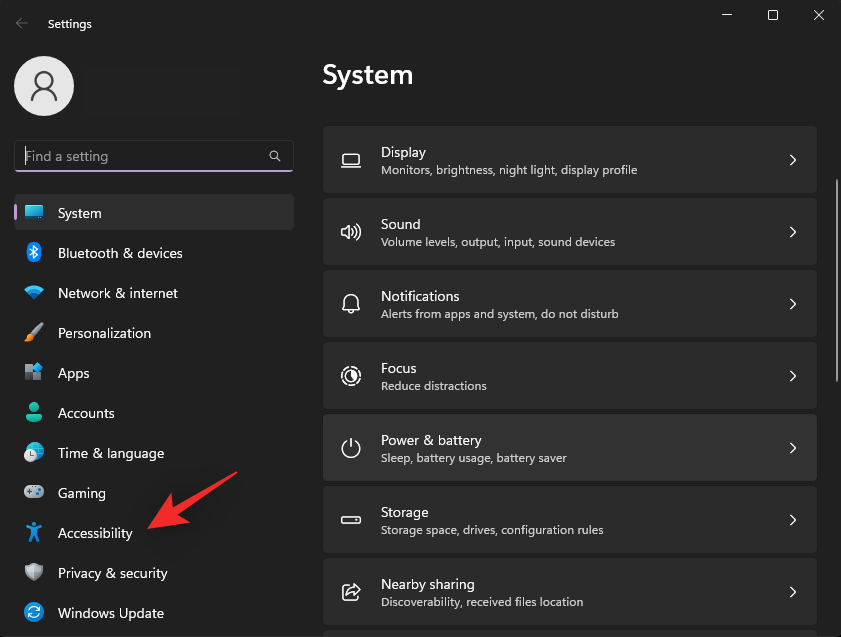Click inside the Find a setting search box
Viewport: 841px width, 637px height.
pyautogui.click(x=140, y=156)
